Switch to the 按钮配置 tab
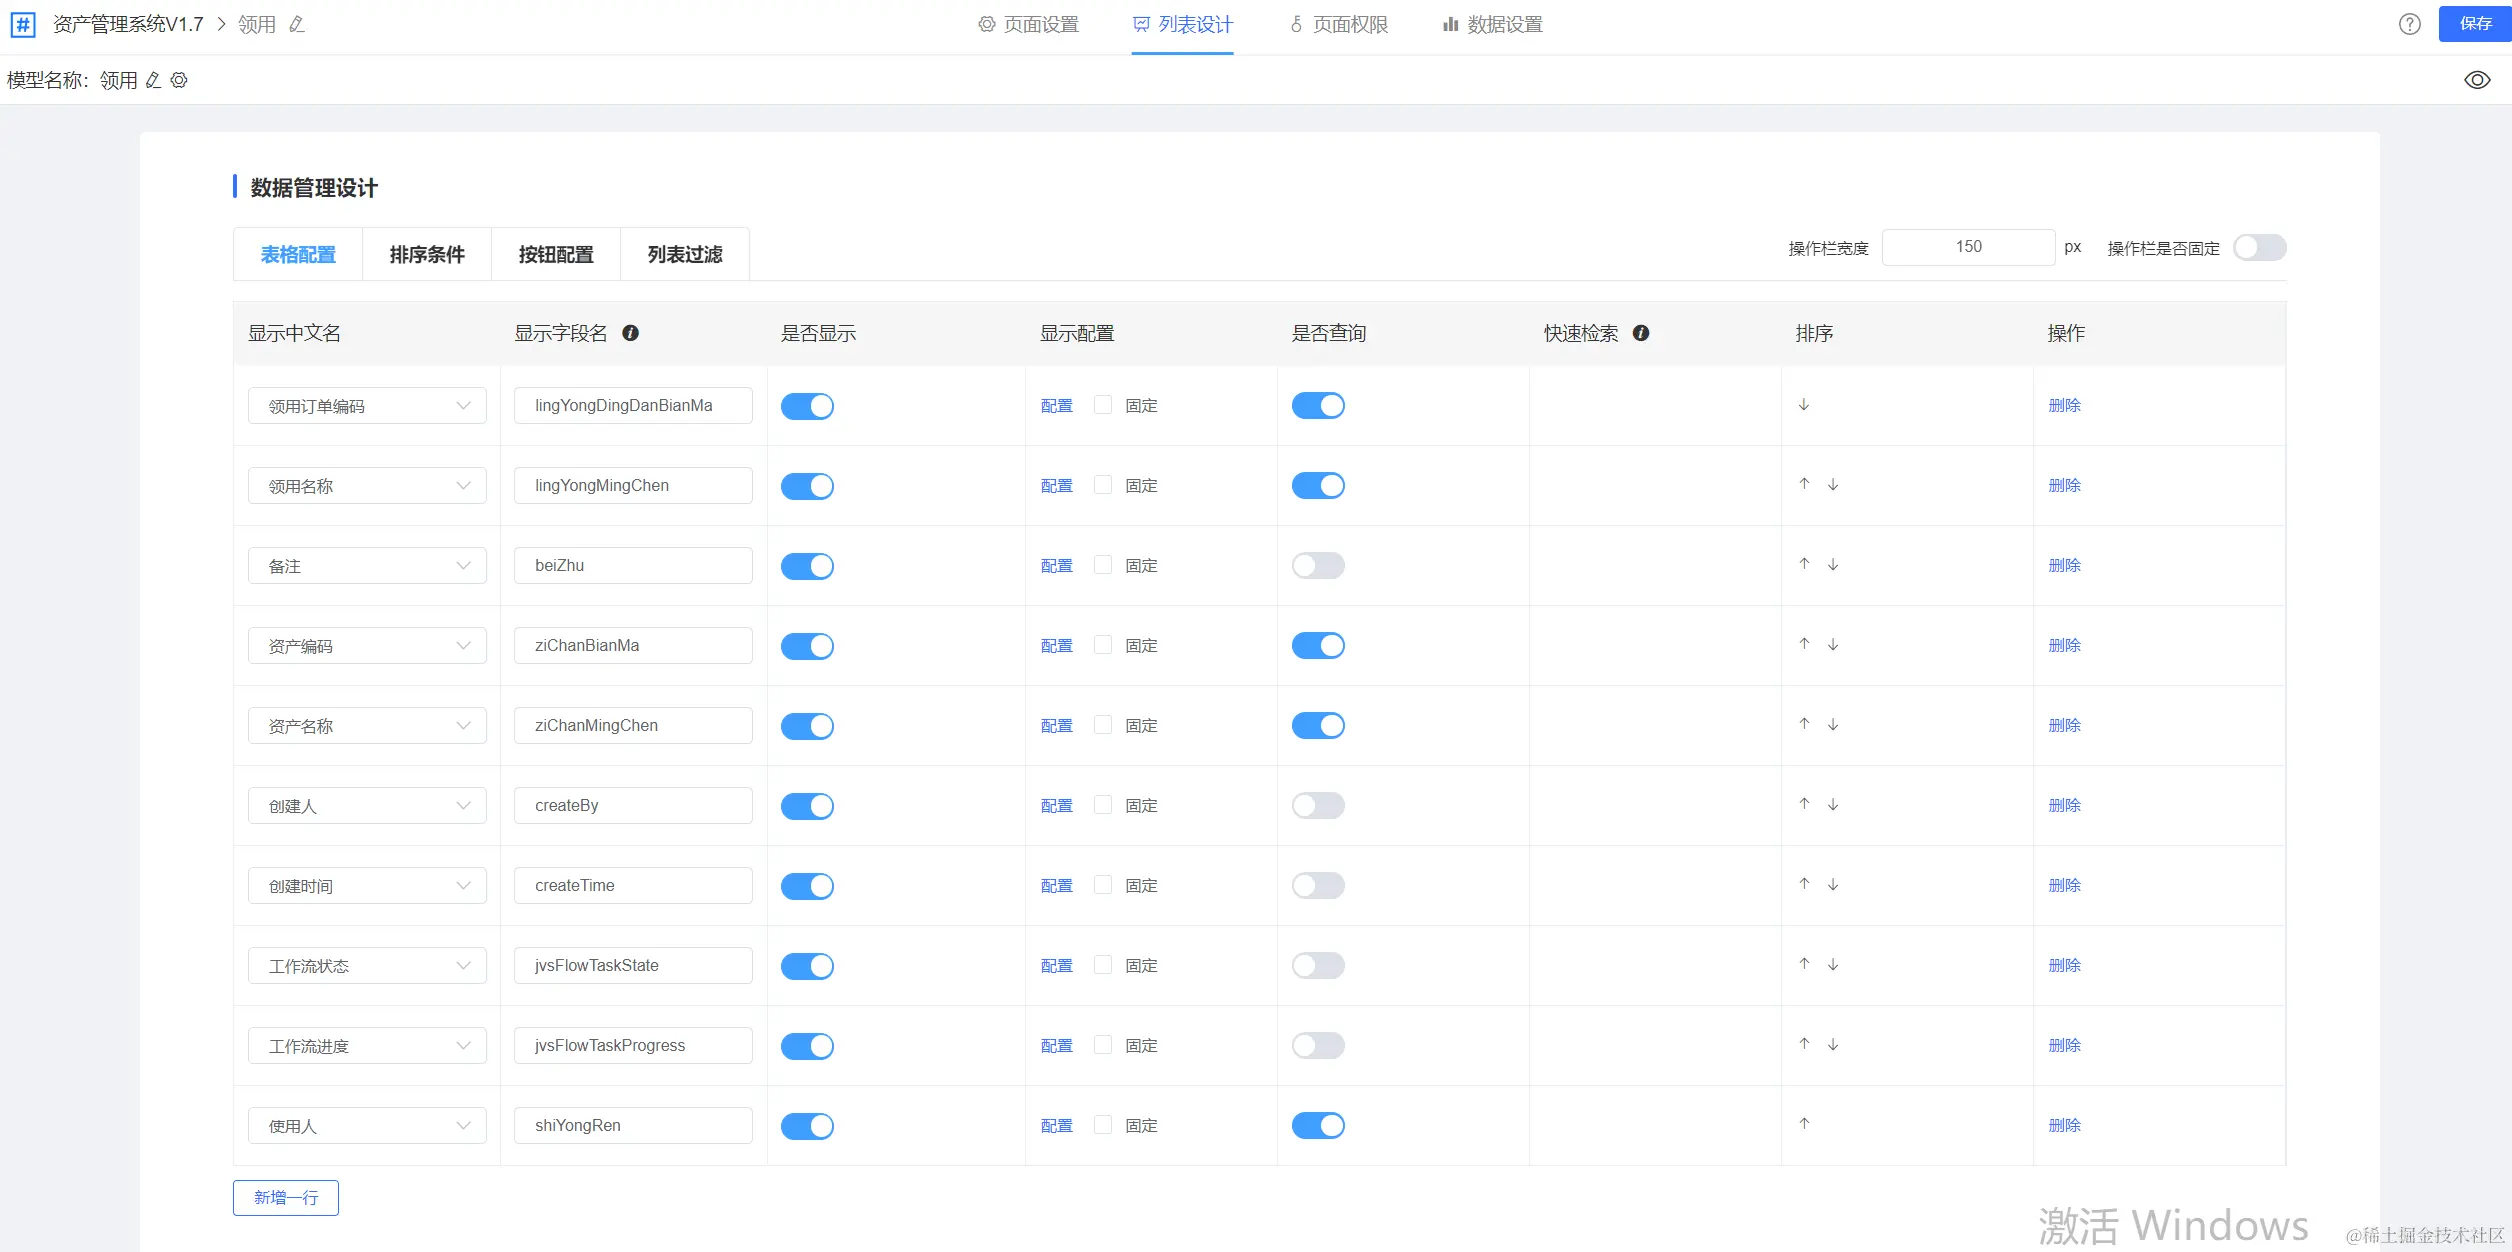 [x=556, y=255]
